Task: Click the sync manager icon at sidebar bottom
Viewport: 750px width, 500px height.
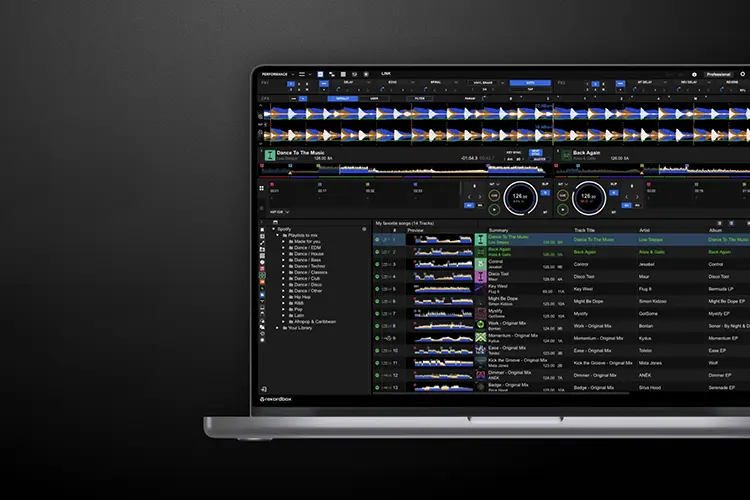Action: (264, 389)
